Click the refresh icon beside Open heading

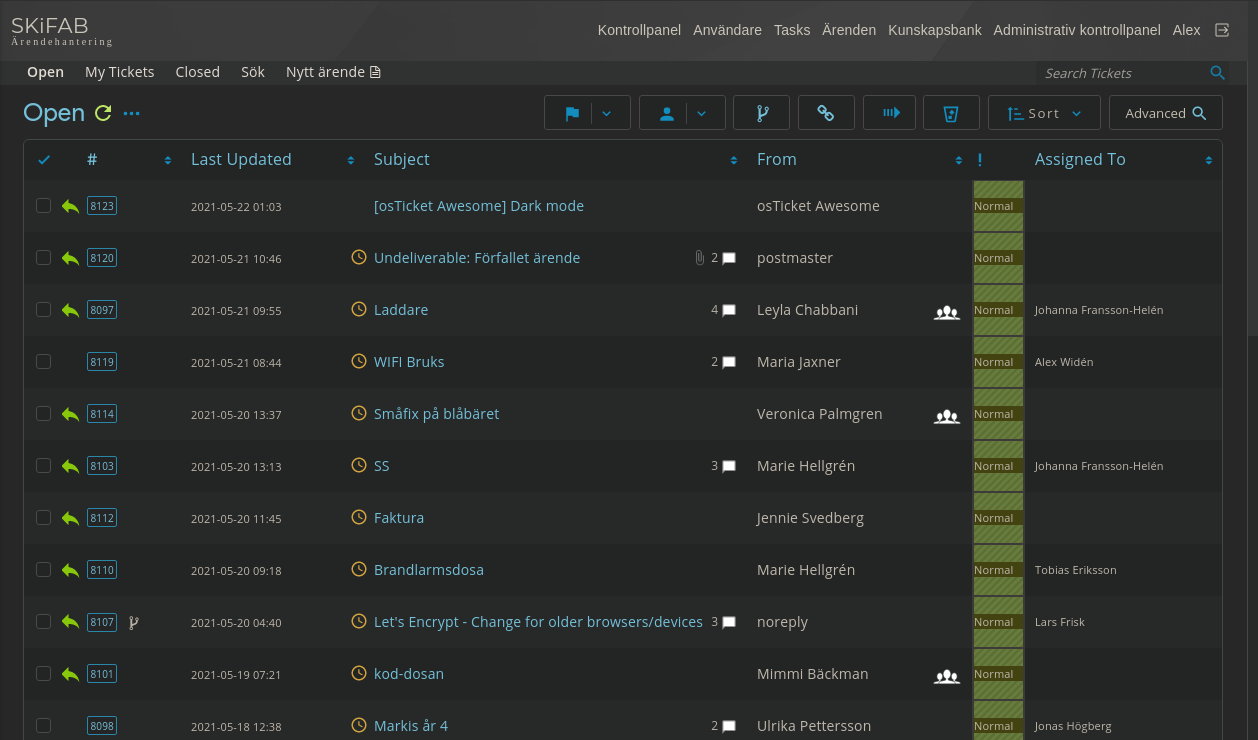103,113
